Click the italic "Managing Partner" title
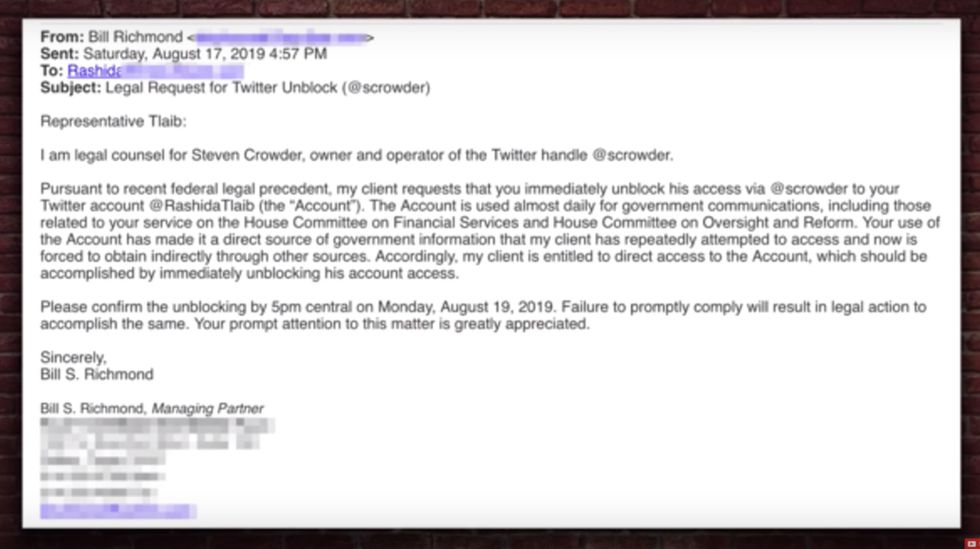This screenshot has height=549, width=980. [x=208, y=409]
